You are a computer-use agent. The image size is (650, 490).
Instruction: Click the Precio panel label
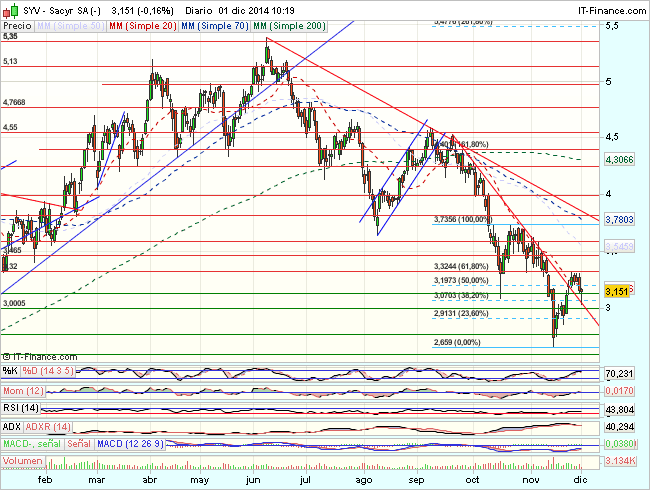point(16,24)
